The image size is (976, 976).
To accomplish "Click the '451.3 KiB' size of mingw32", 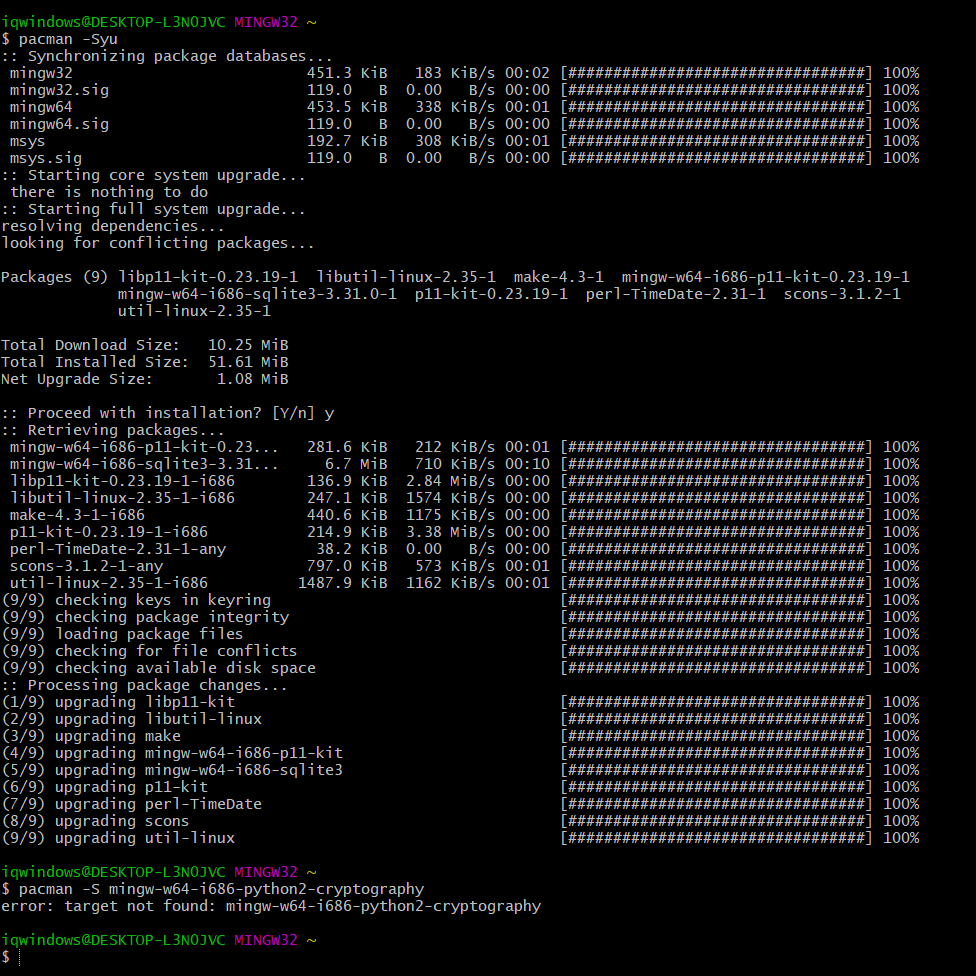I will (347, 73).
